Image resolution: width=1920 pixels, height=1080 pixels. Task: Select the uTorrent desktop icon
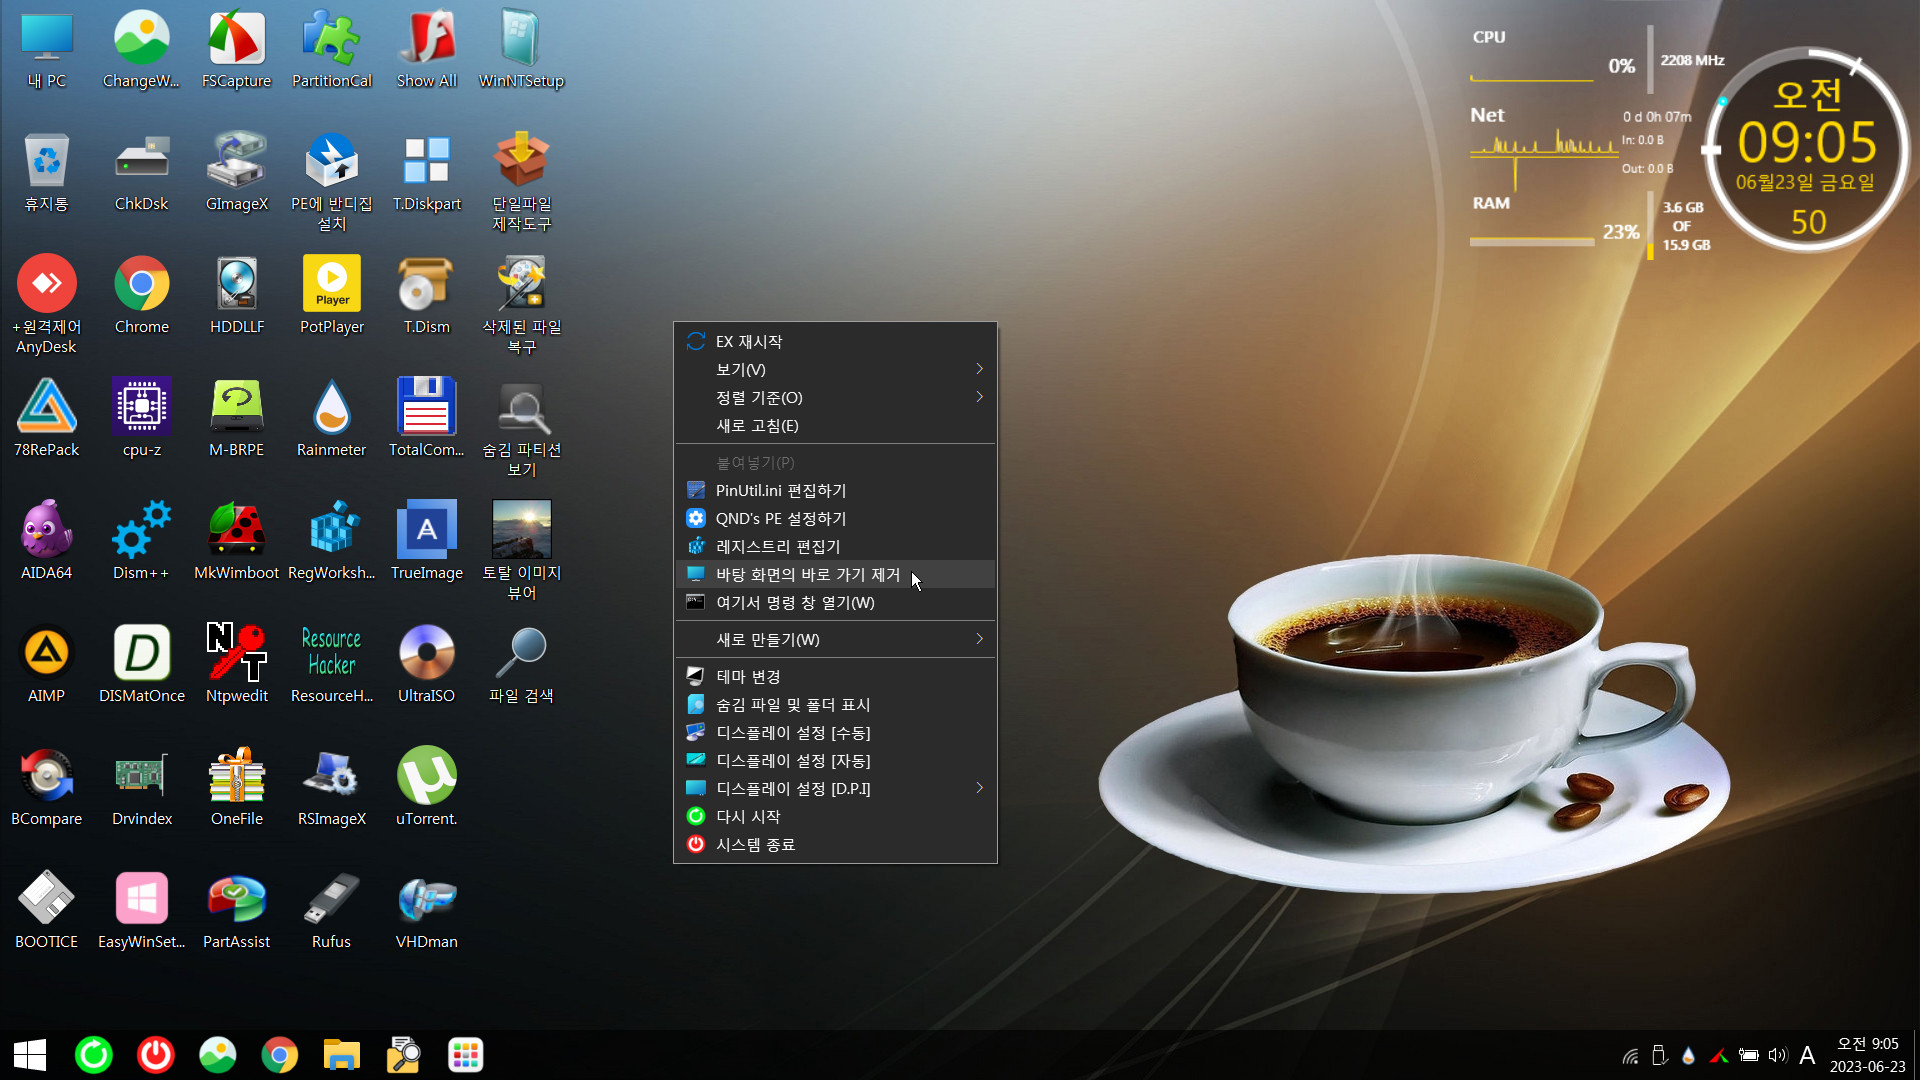tap(426, 788)
